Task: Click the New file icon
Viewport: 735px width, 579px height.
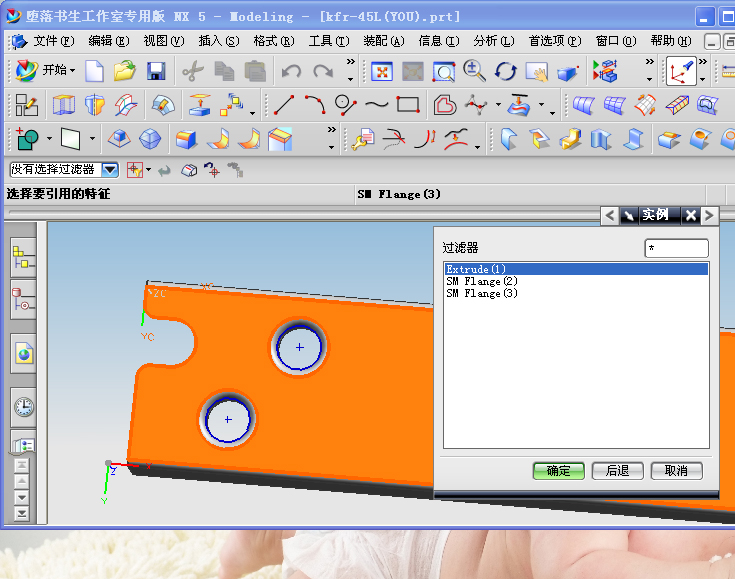Action: click(94, 71)
